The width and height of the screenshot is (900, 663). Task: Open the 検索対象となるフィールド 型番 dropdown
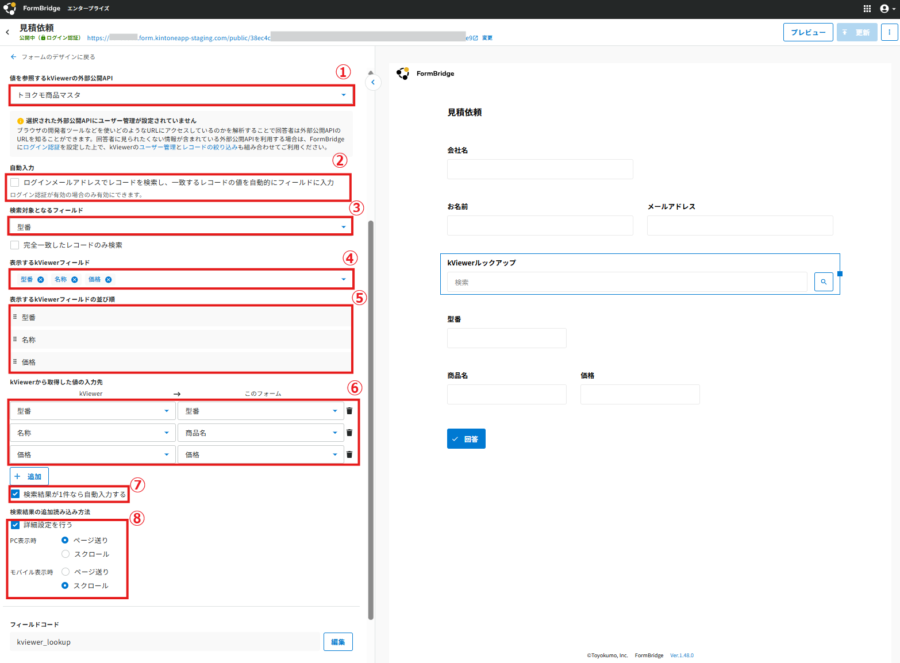click(x=180, y=227)
